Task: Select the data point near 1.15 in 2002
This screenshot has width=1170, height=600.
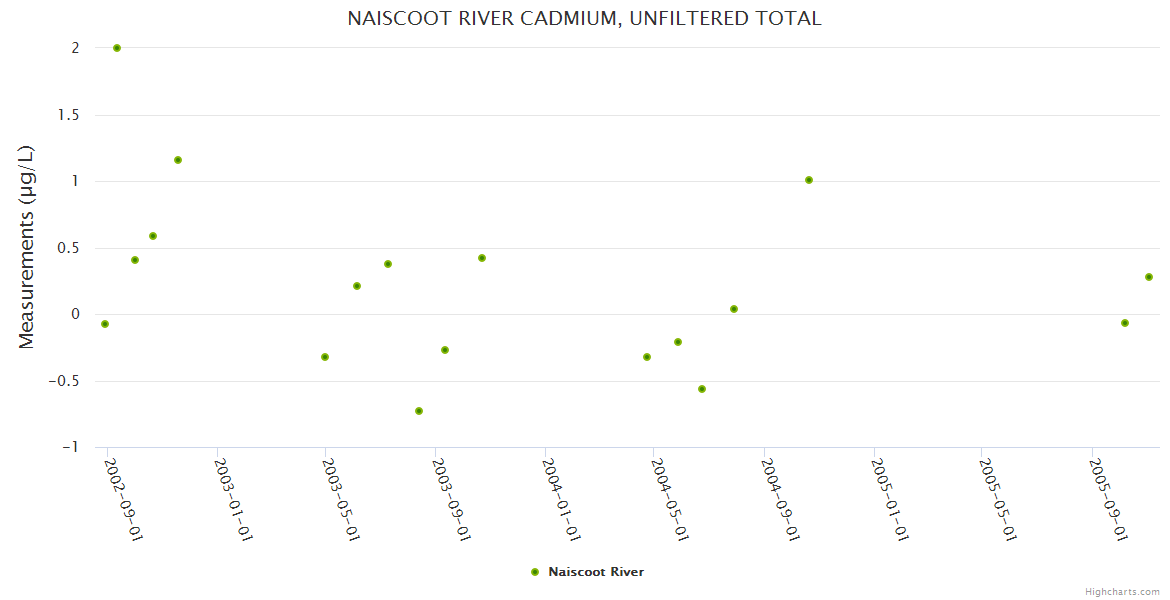Action: (x=178, y=160)
